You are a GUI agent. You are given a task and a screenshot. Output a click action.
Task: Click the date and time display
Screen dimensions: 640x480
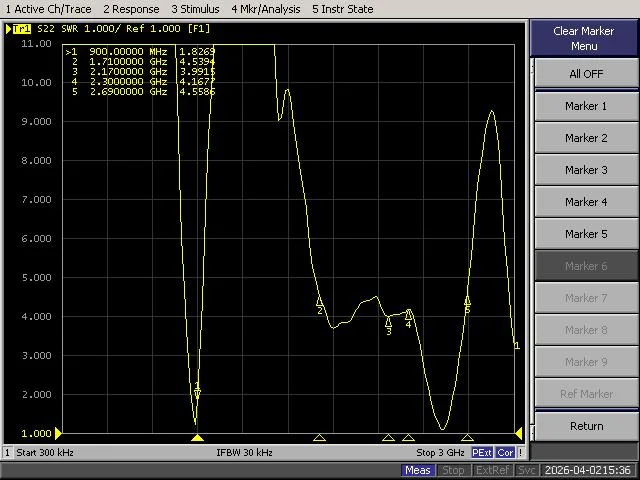tap(588, 471)
